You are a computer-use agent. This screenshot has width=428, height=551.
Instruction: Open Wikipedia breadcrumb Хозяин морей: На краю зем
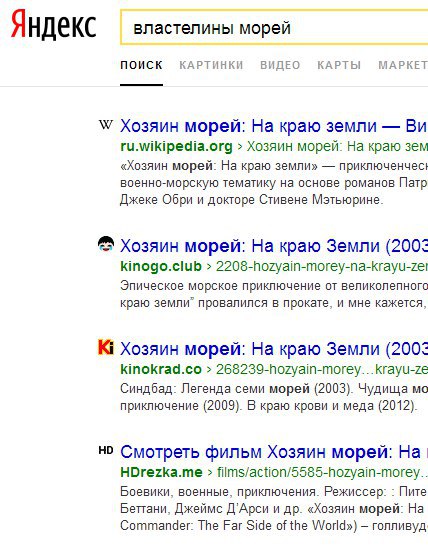[x=337, y=147]
